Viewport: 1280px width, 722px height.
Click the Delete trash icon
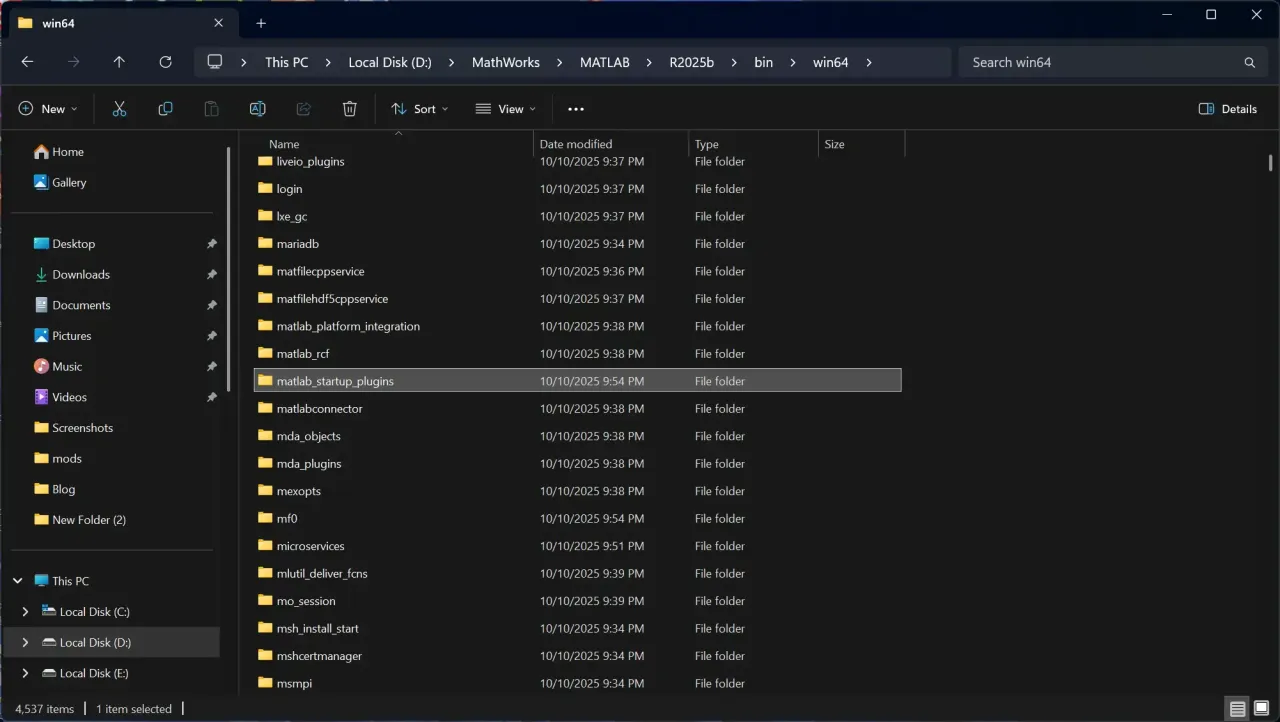pyautogui.click(x=349, y=109)
